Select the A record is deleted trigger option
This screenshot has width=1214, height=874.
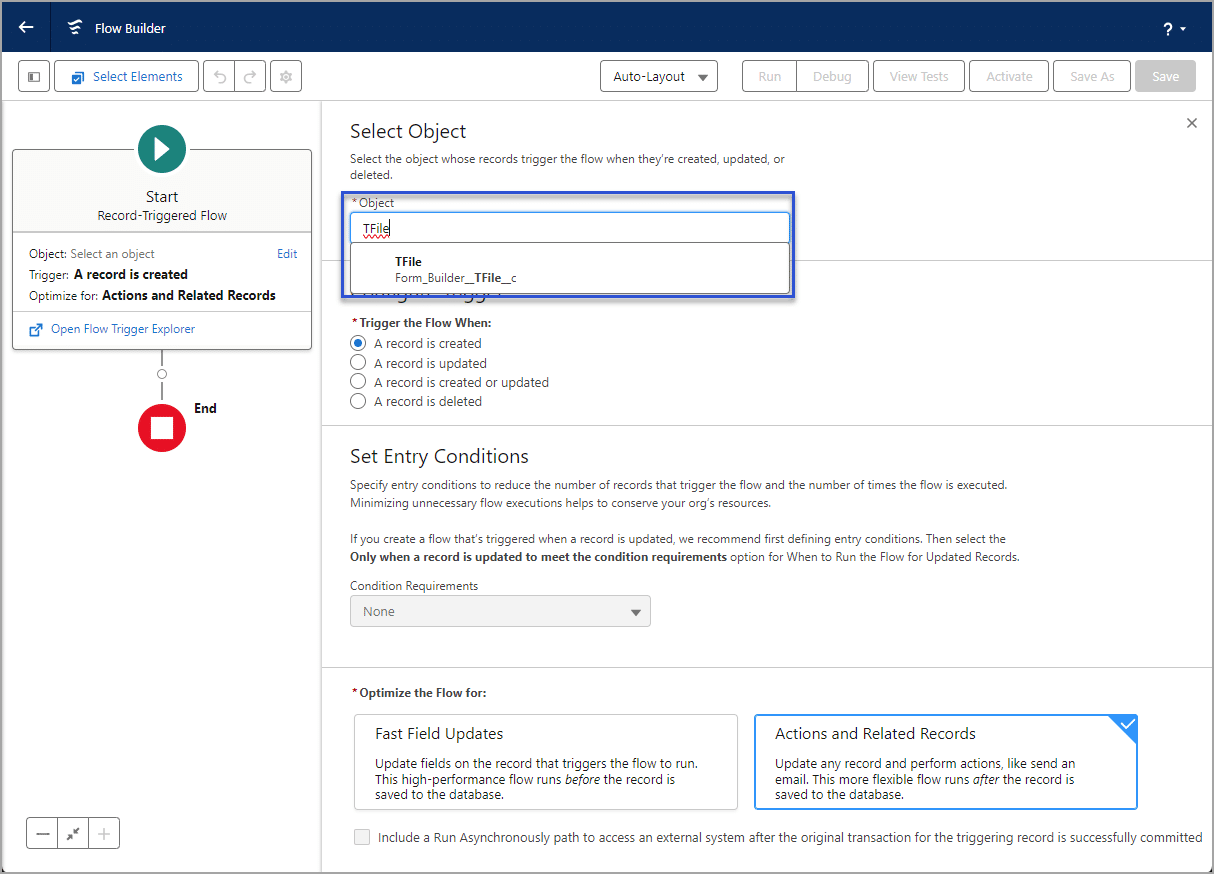(358, 400)
